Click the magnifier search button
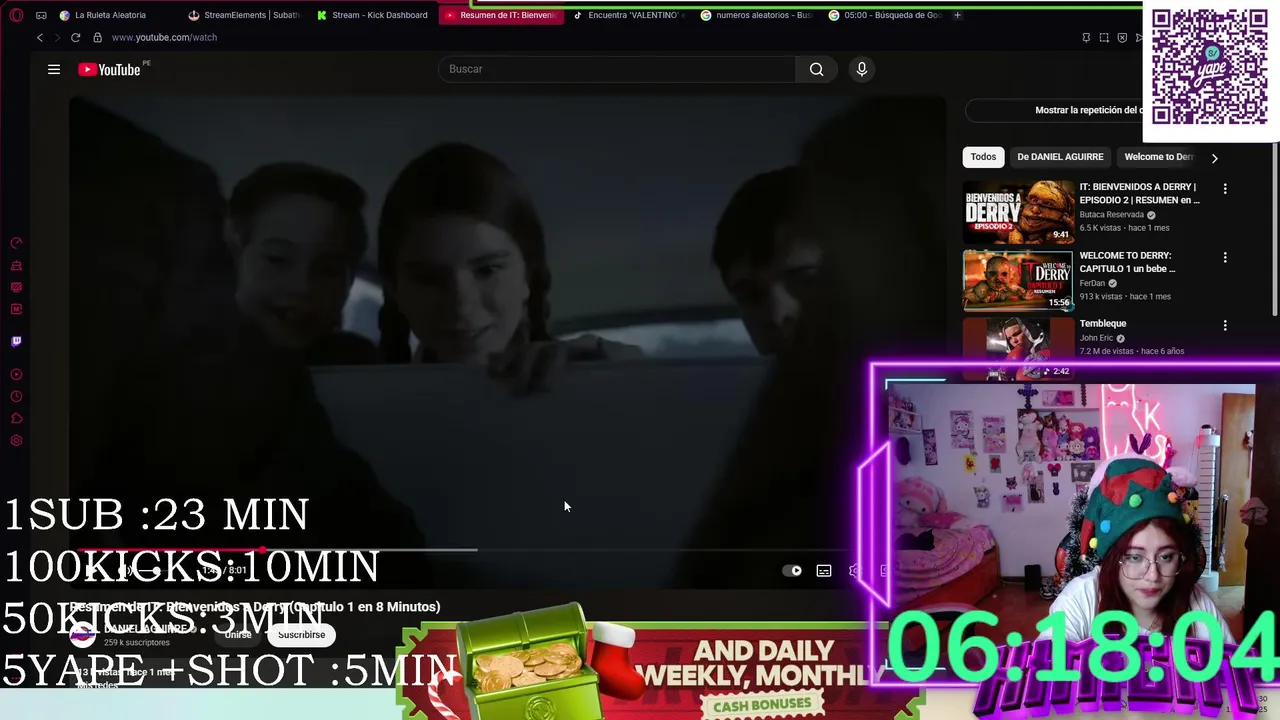1280x720 pixels. coord(816,69)
